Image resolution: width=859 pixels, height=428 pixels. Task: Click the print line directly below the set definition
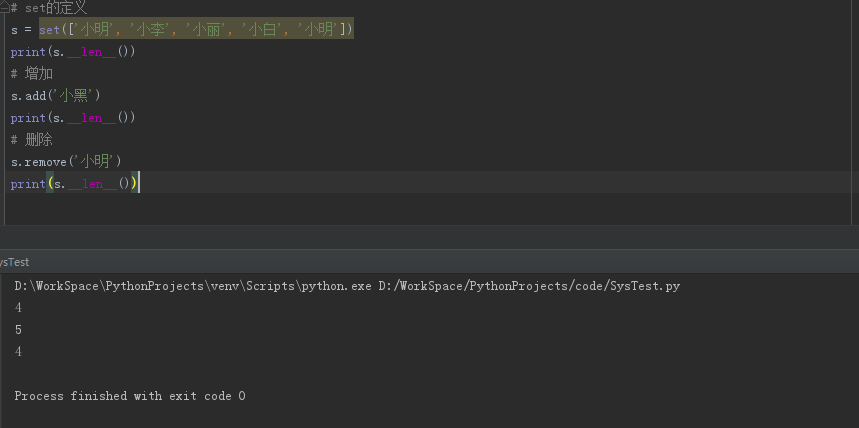point(73,52)
